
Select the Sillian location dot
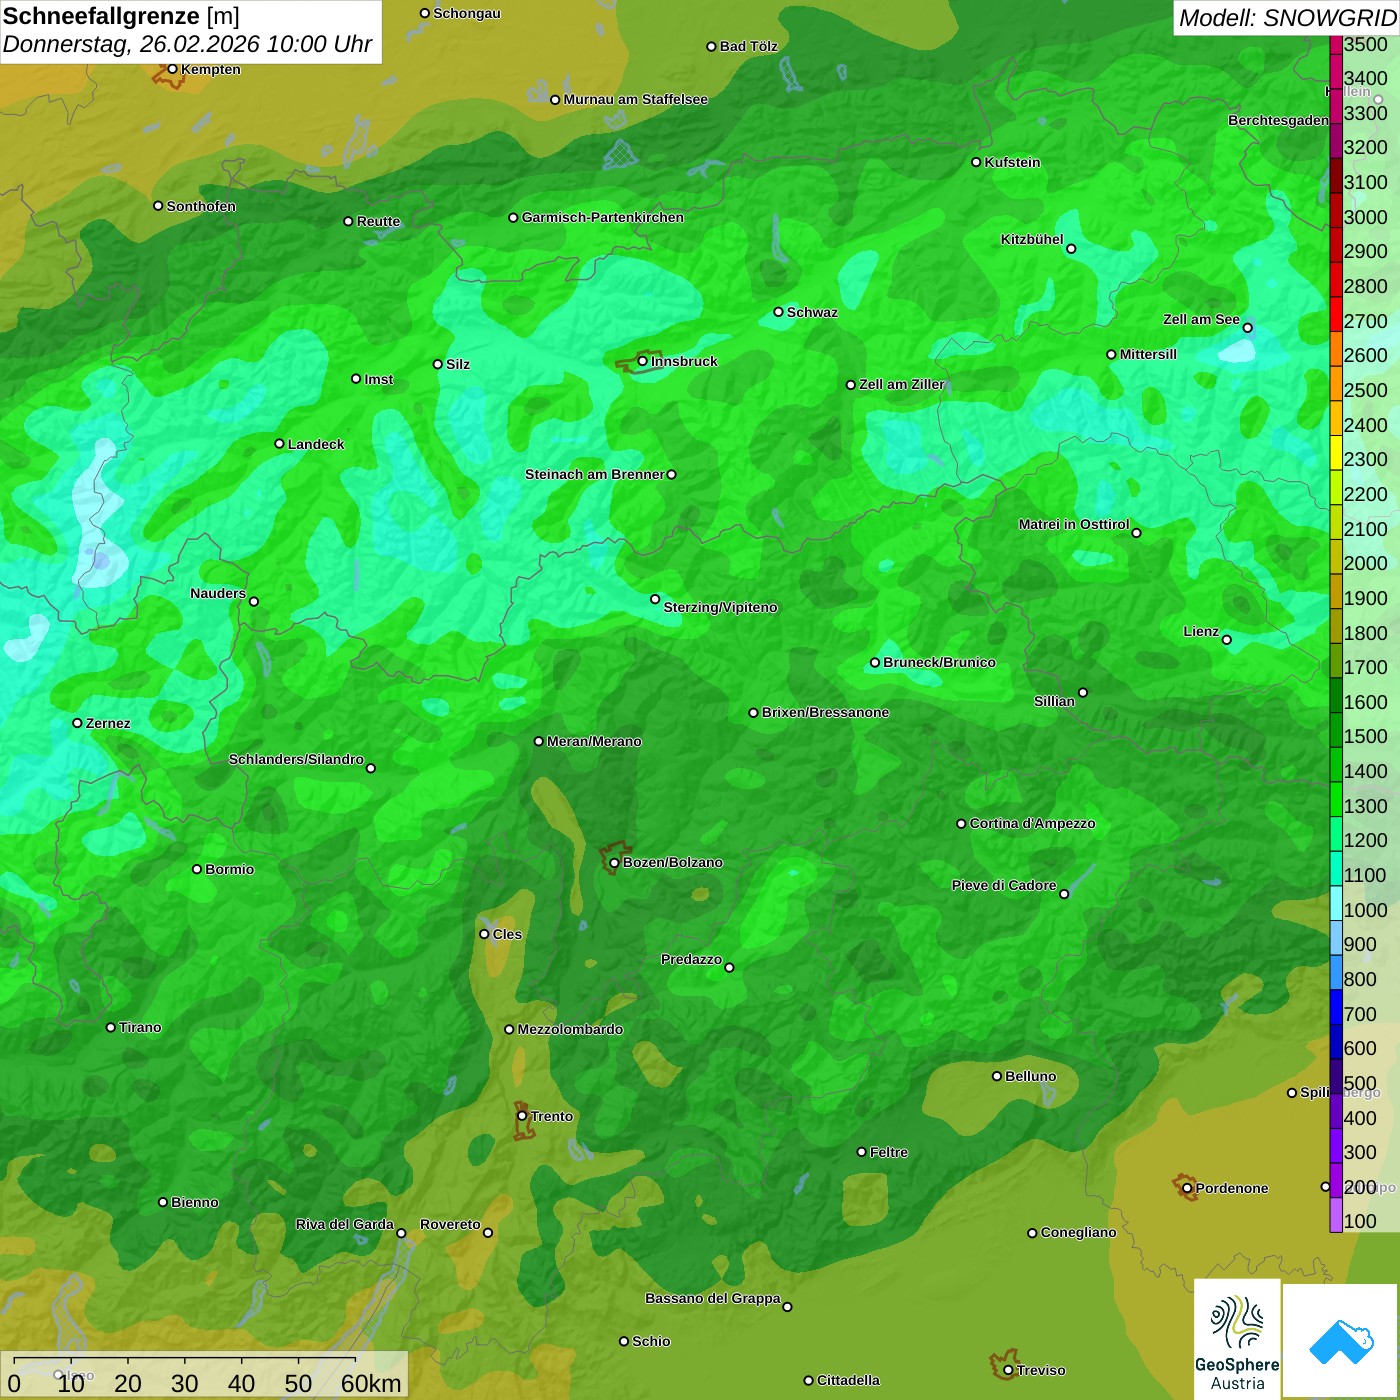pos(1083,692)
